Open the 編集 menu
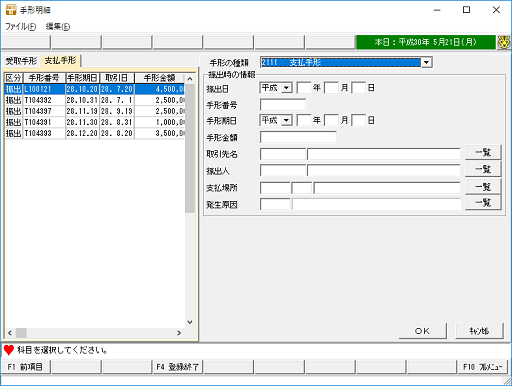512x386 pixels. point(58,27)
